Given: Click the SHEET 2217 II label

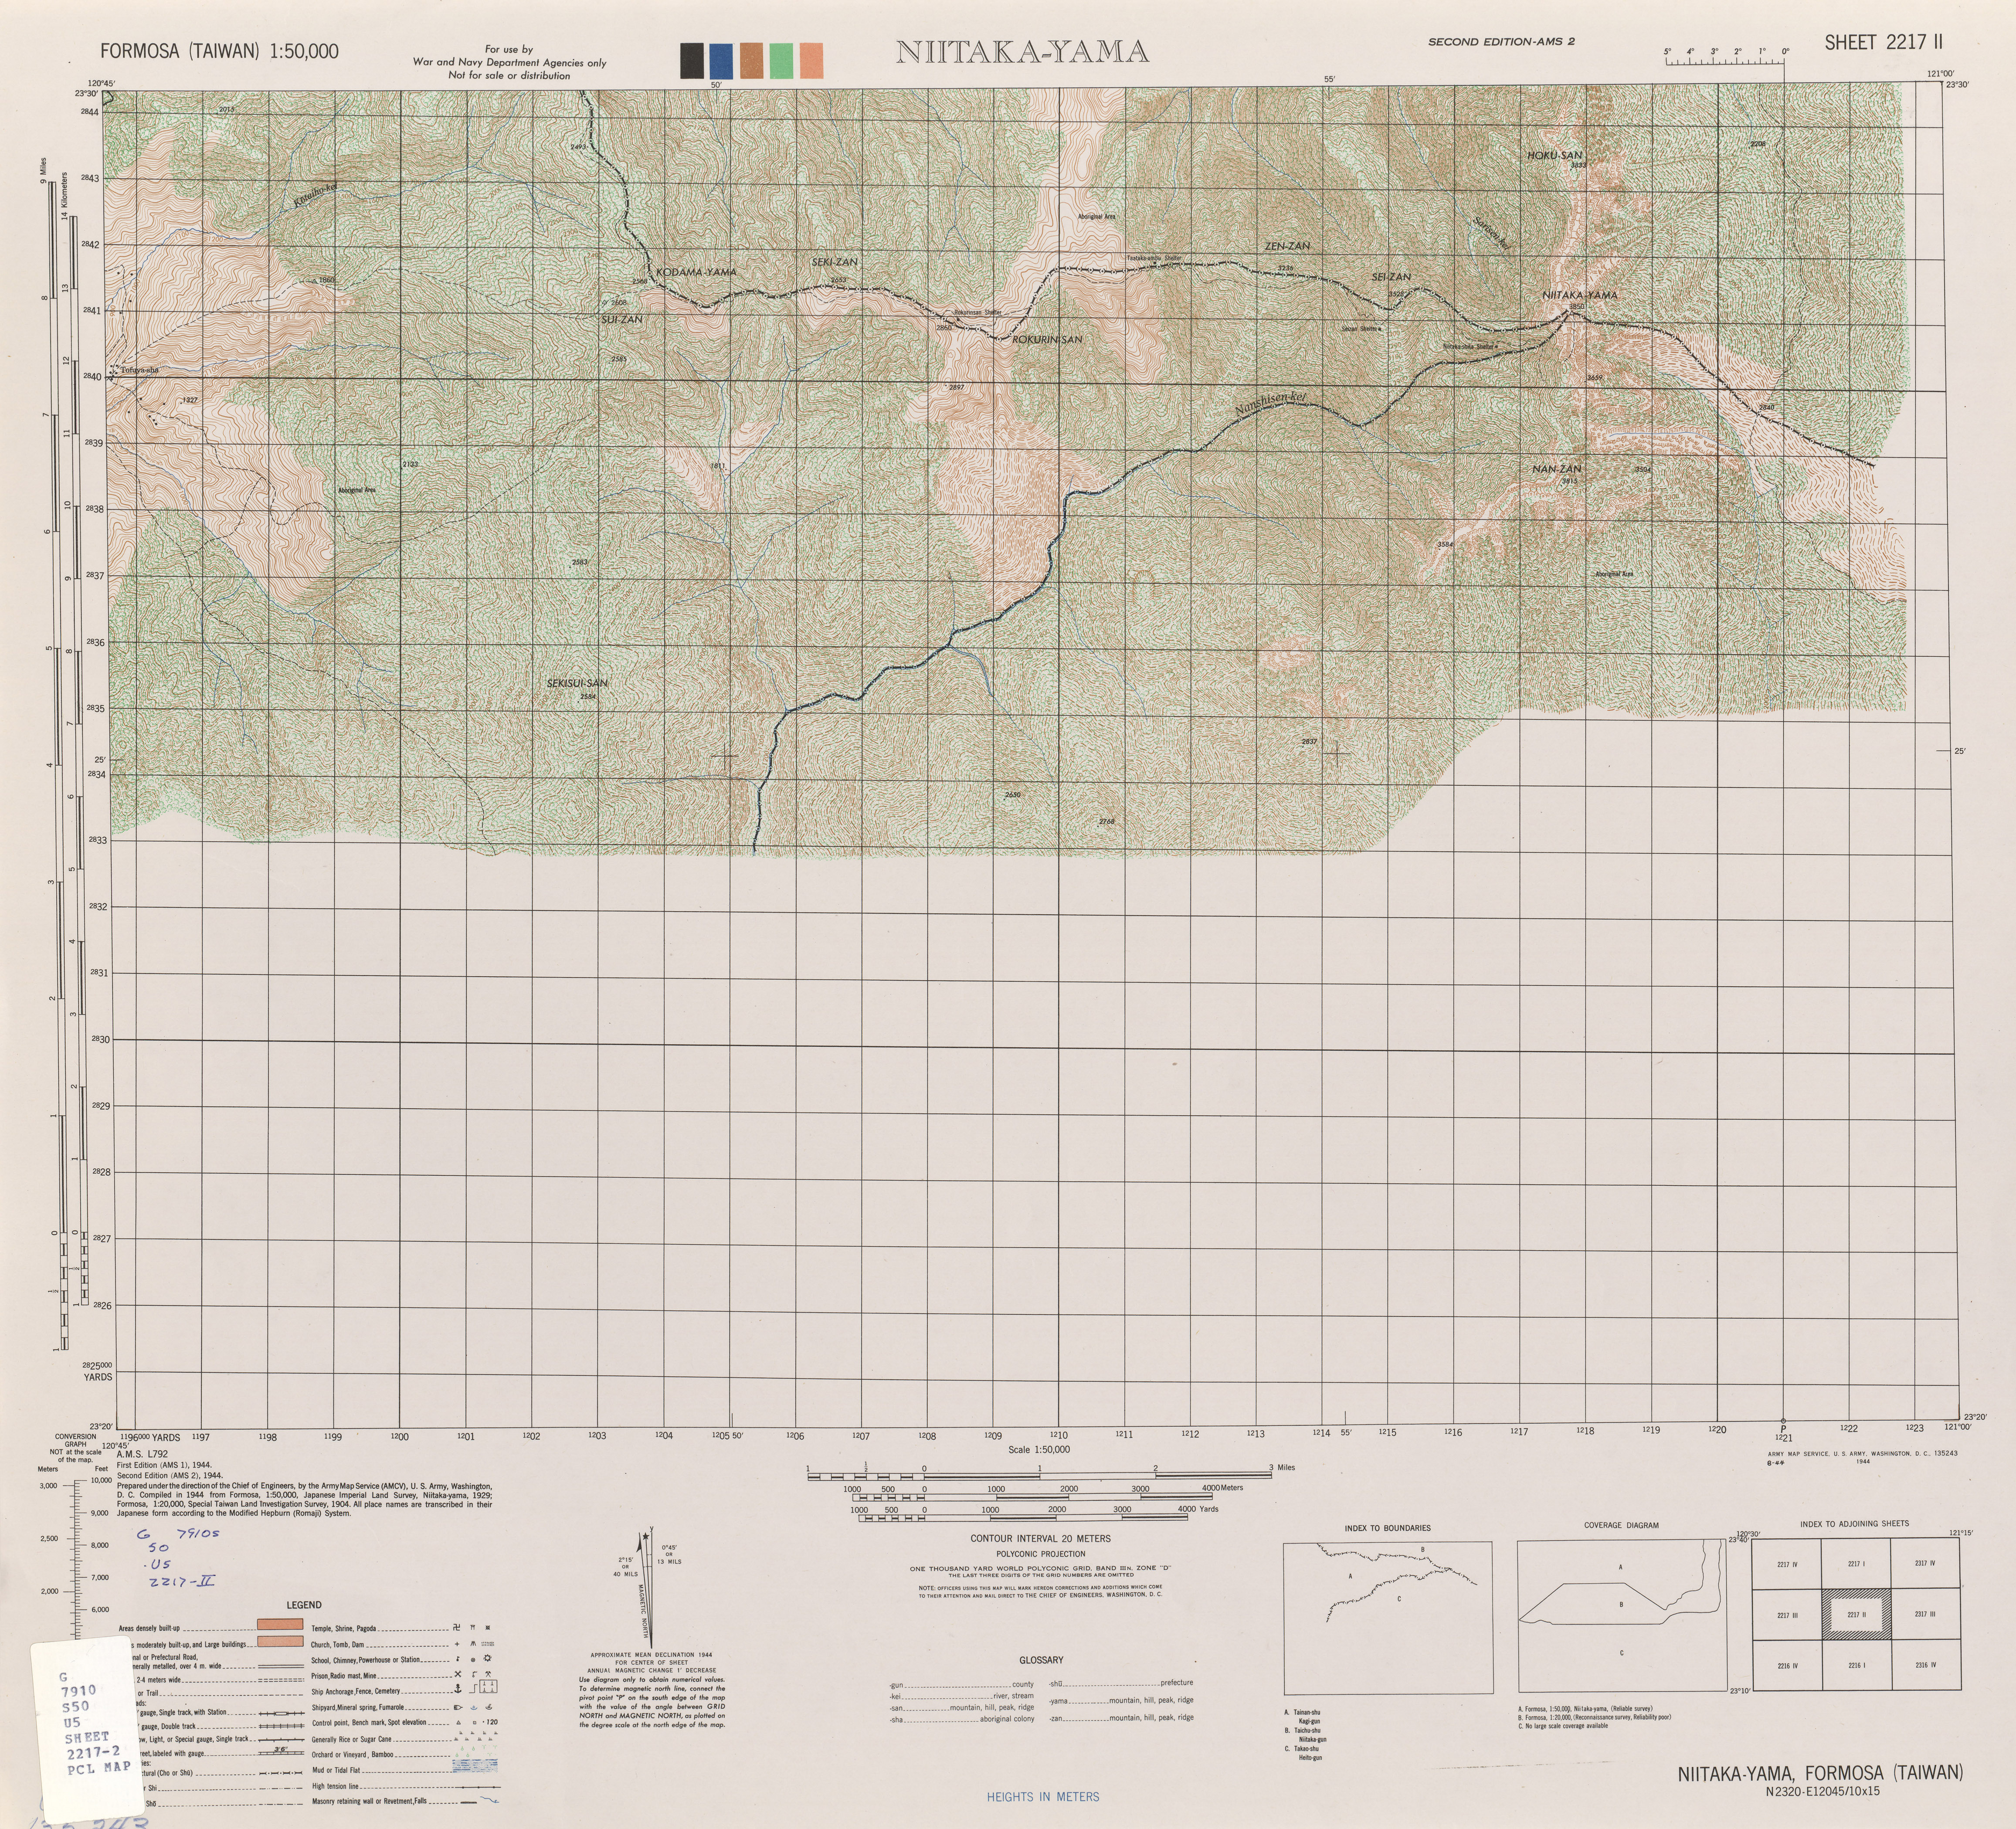Looking at the screenshot, I should (x=1884, y=42).
